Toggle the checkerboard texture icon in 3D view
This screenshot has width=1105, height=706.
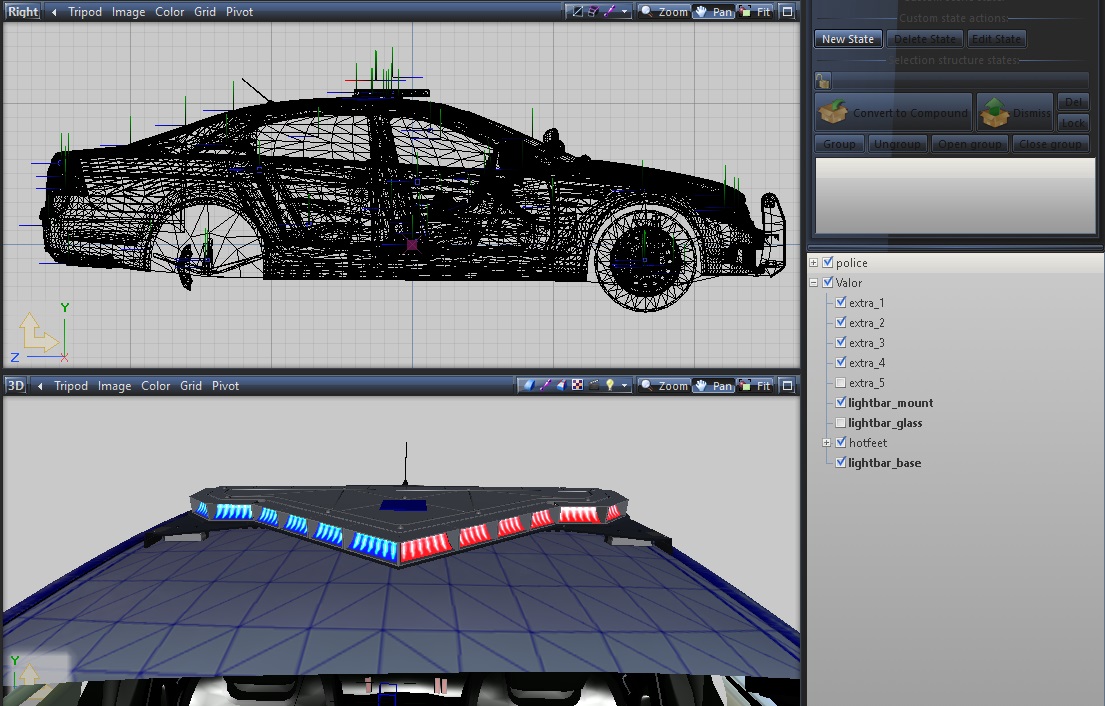point(577,386)
